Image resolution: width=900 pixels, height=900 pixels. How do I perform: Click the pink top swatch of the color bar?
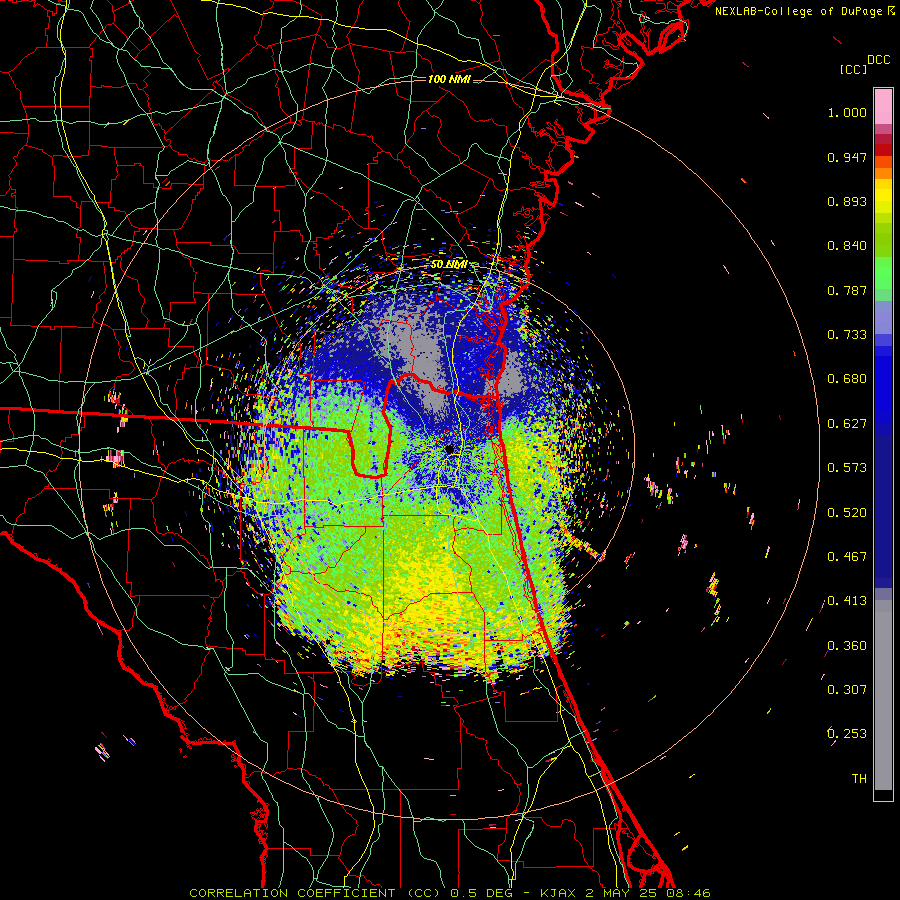click(x=883, y=107)
